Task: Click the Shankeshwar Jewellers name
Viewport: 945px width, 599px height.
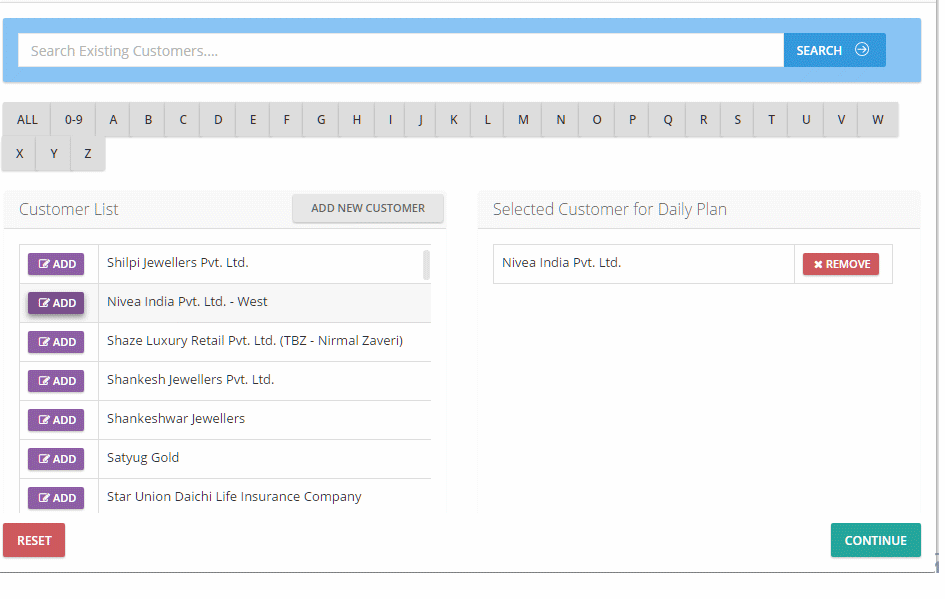Action: pos(176,418)
